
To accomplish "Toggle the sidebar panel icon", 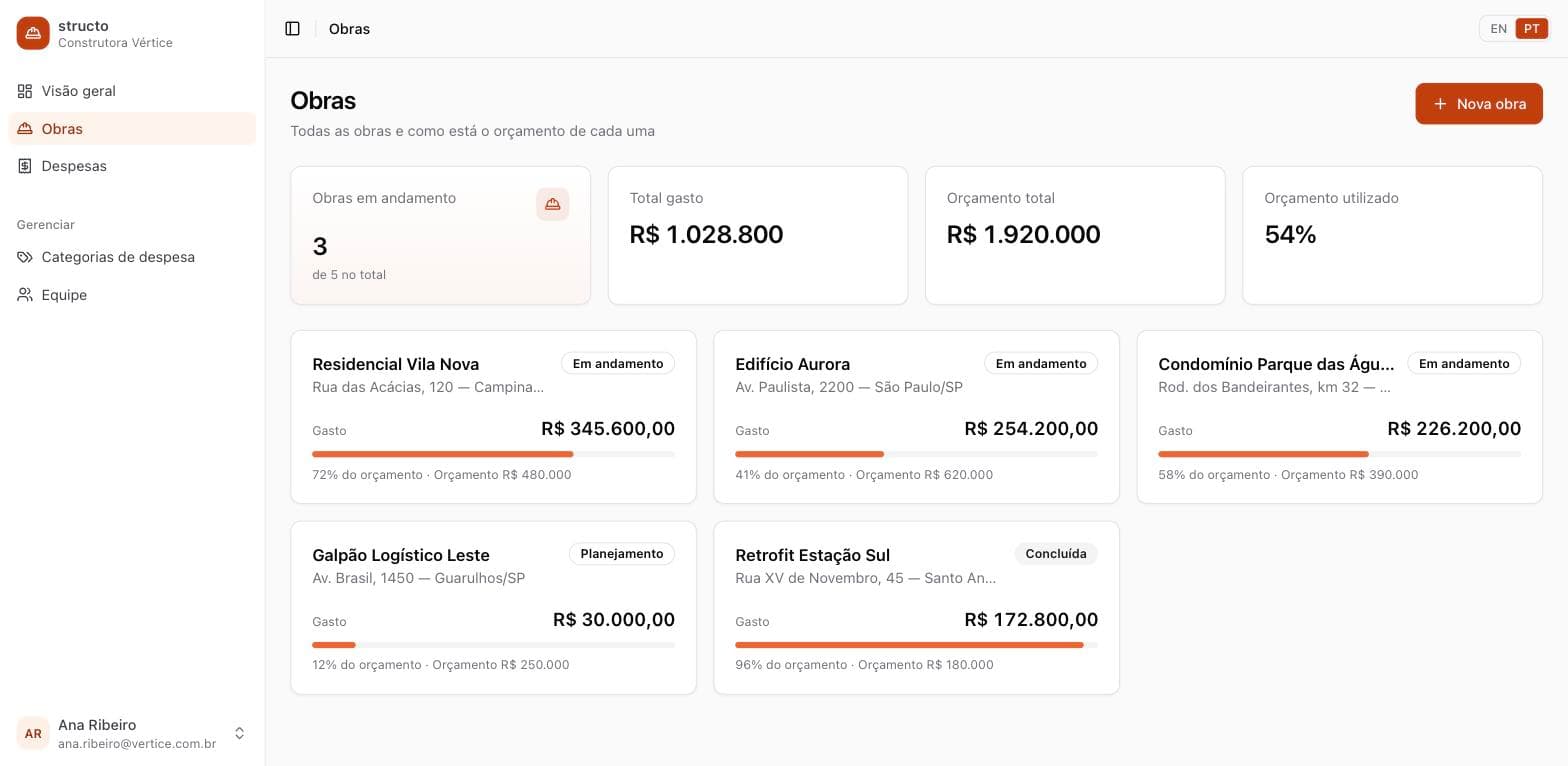I will 293,29.
